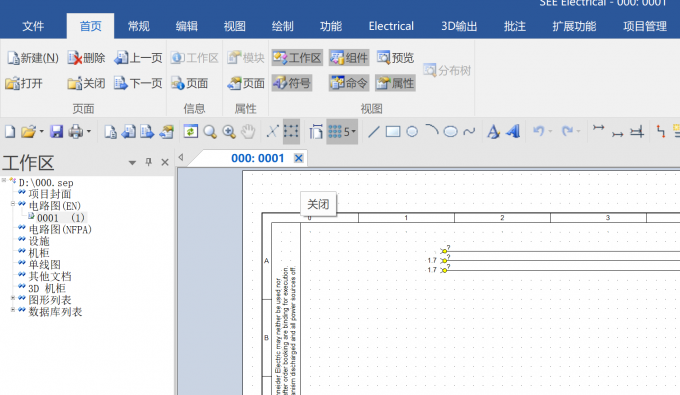Screen dimensions: 680x395
Task: Go to previous page via left-arrow page icon
Action: (128, 131)
